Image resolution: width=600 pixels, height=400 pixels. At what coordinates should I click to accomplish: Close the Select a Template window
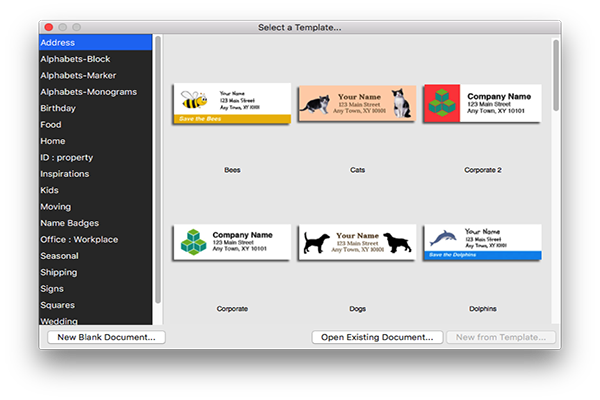point(49,27)
